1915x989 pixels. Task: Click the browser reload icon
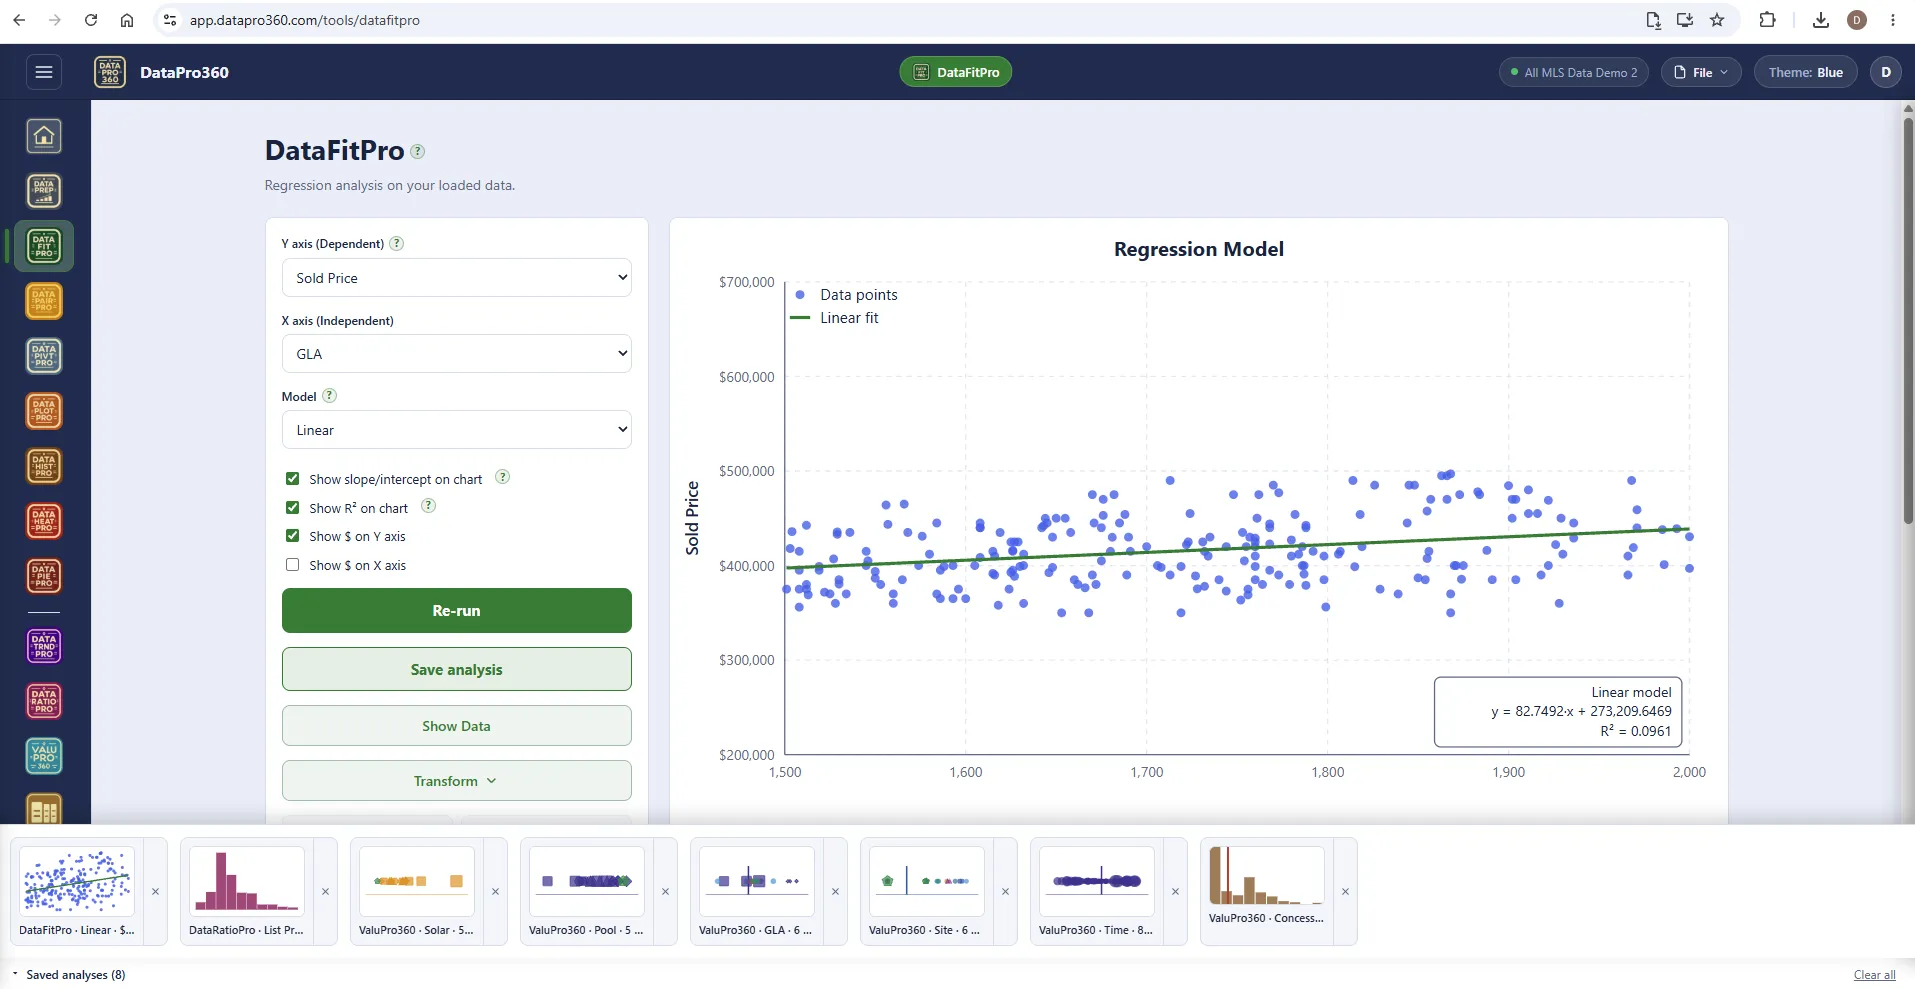click(x=91, y=20)
